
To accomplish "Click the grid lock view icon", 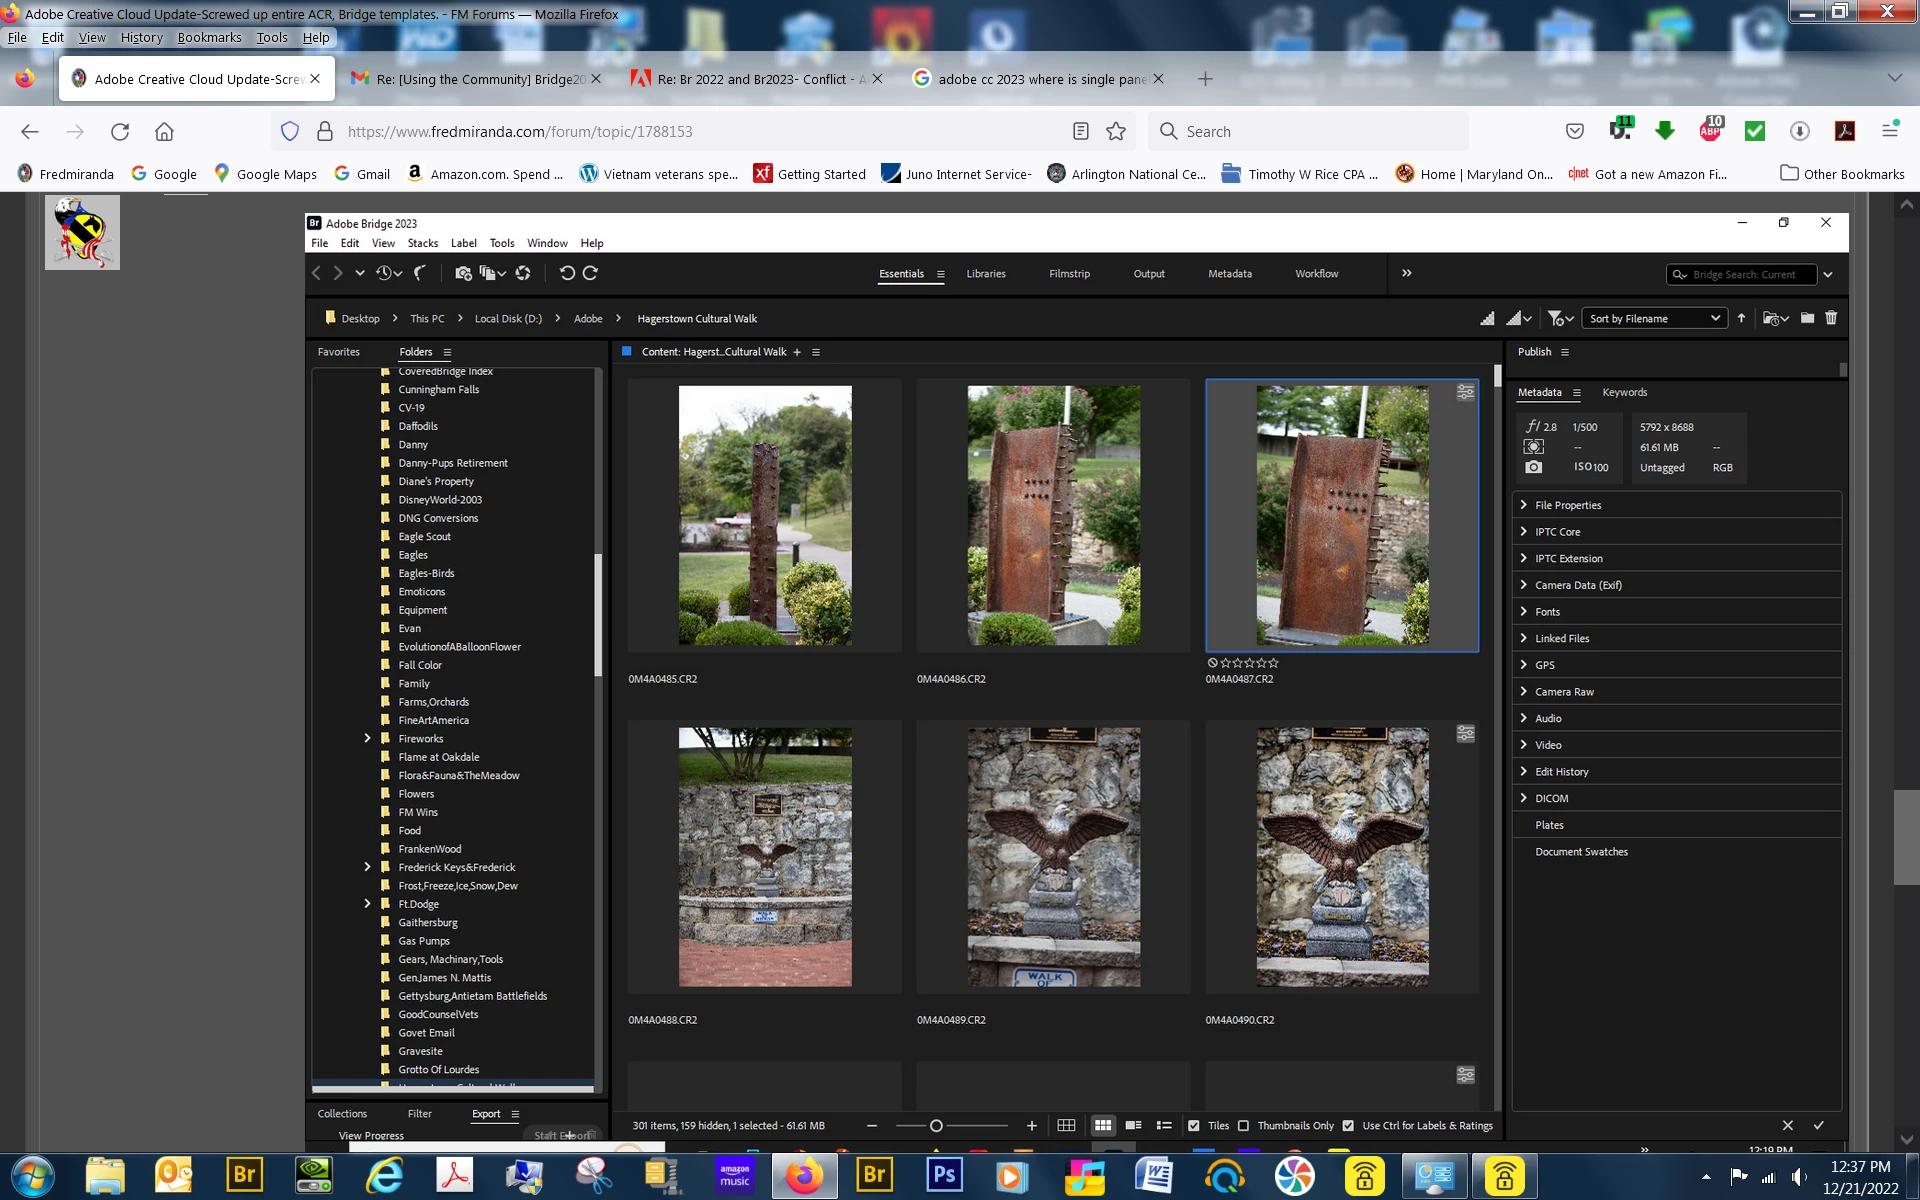I will click(x=1066, y=1125).
